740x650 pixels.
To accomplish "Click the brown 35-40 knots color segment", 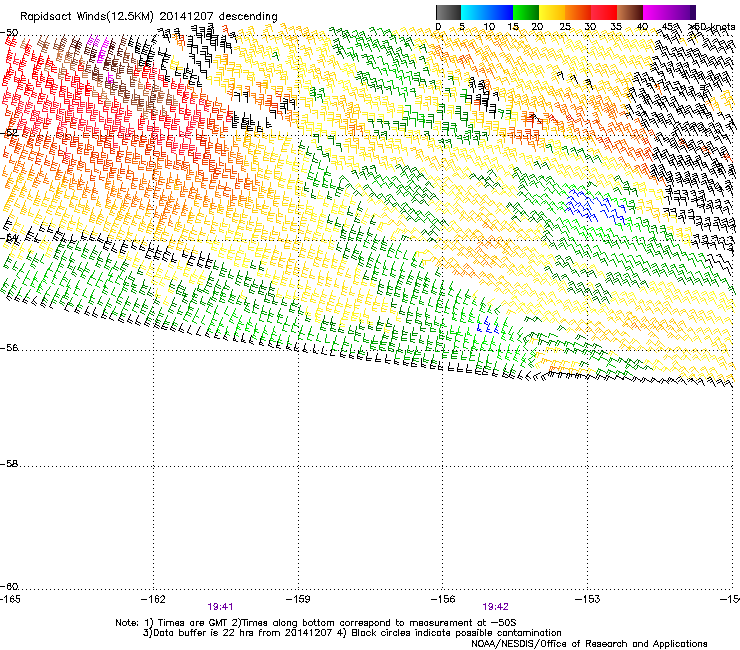I will 630,12.
